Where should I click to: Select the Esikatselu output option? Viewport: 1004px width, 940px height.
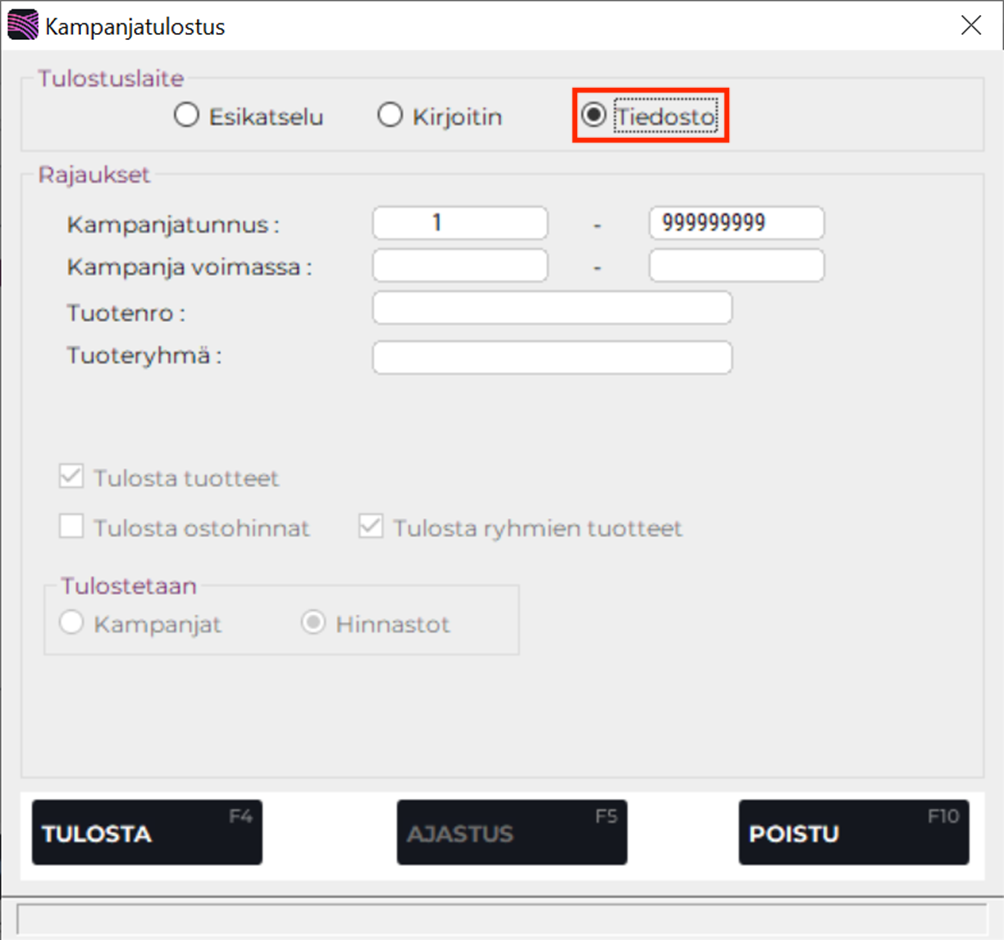coord(186,115)
